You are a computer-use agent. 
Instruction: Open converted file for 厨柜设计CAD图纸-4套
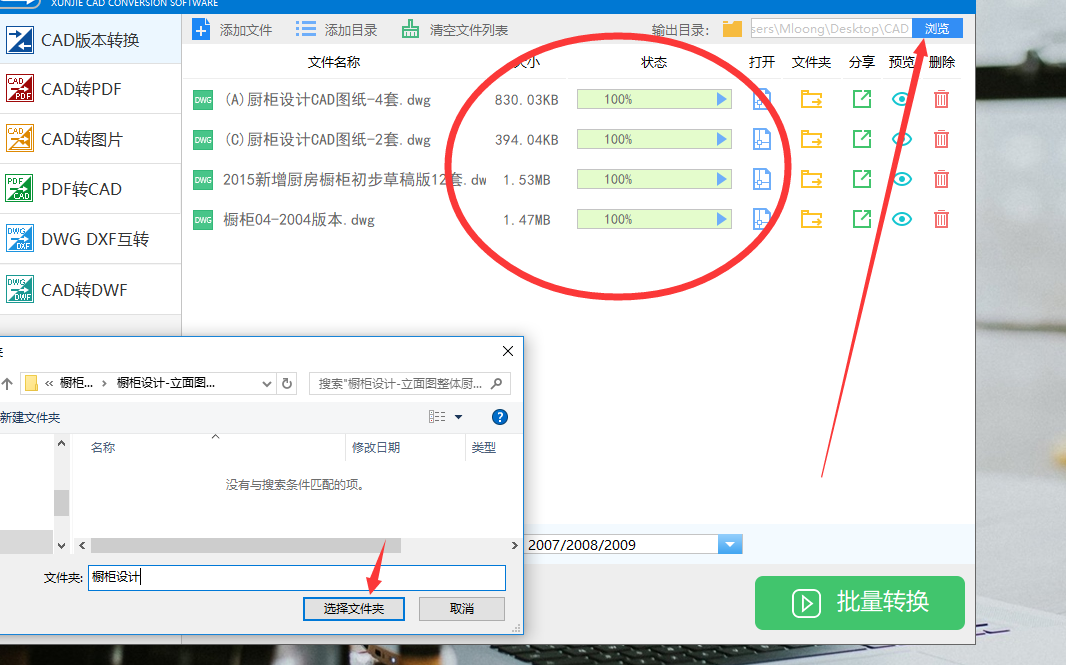[761, 99]
